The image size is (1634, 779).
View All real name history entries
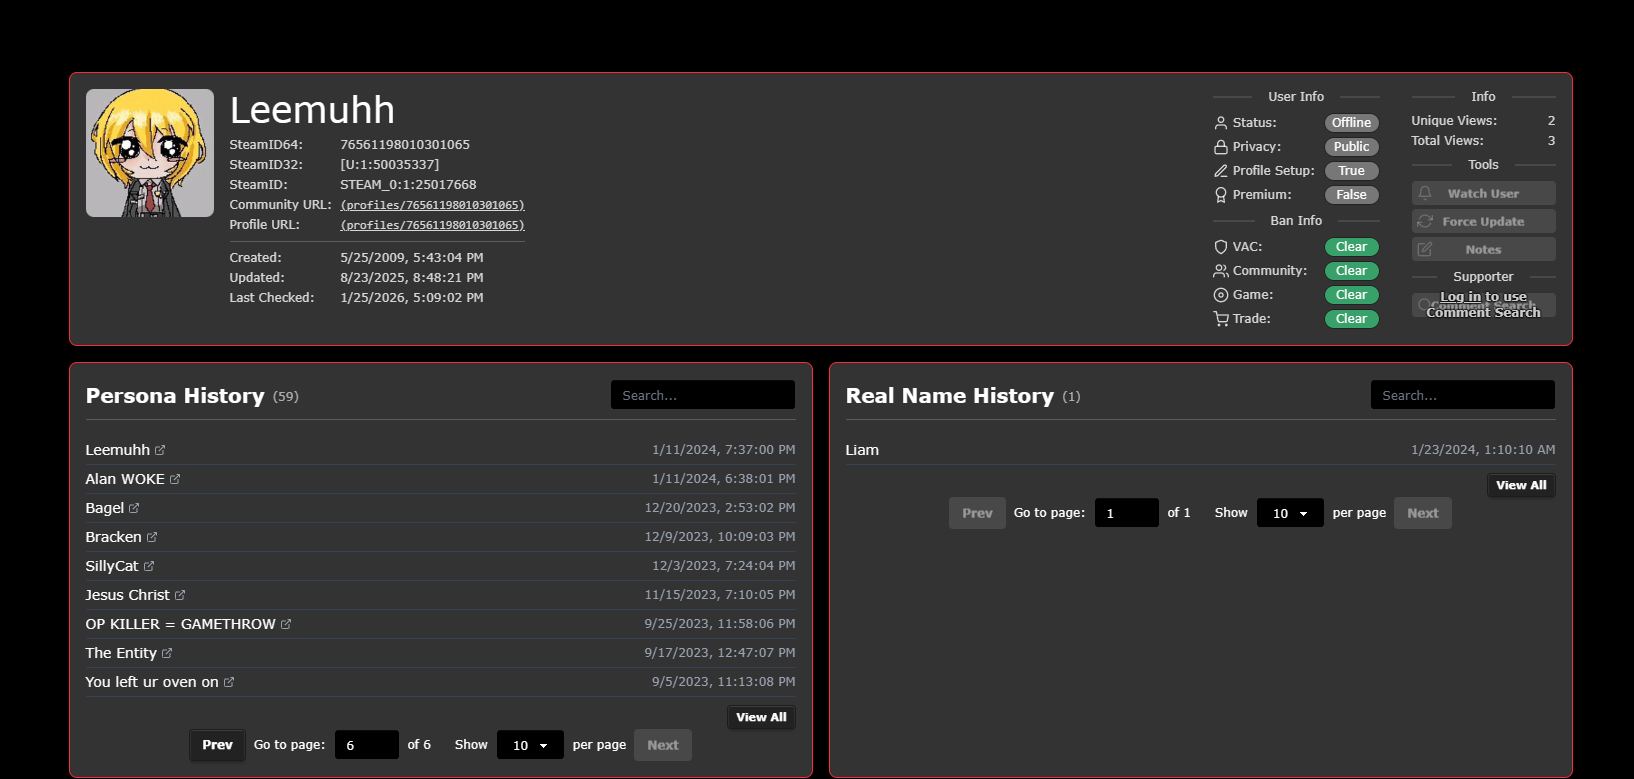click(1521, 485)
